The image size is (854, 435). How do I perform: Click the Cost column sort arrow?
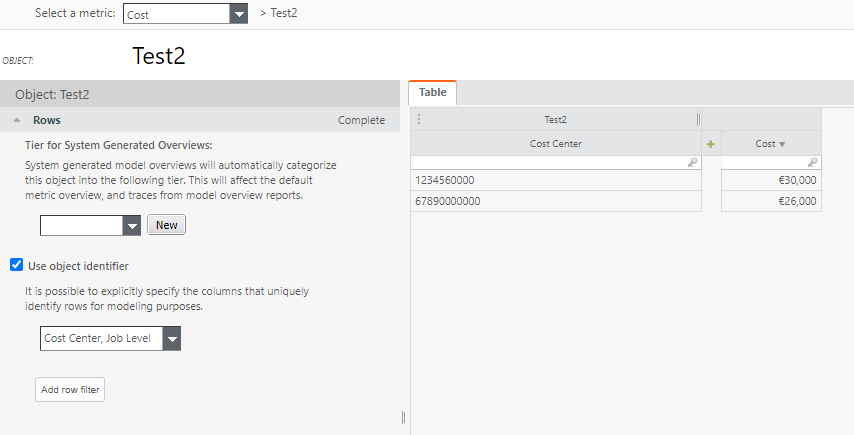[782, 144]
